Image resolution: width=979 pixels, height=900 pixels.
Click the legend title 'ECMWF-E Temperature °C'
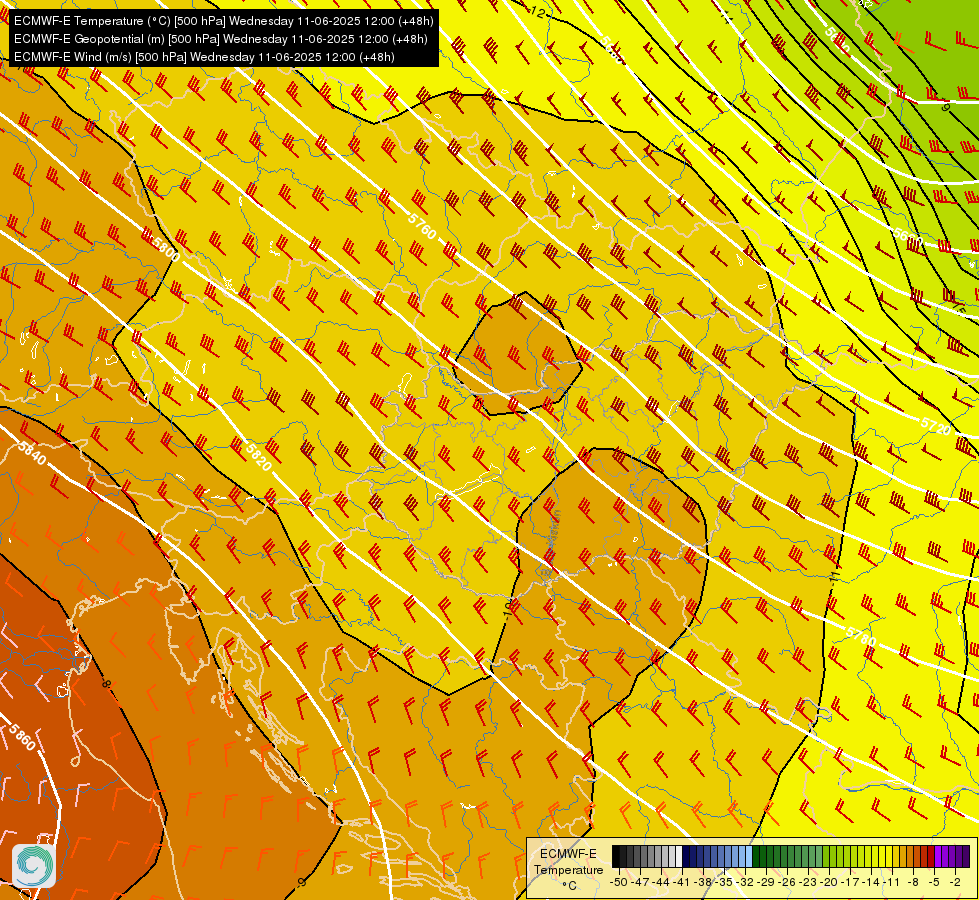pyautogui.click(x=568, y=869)
